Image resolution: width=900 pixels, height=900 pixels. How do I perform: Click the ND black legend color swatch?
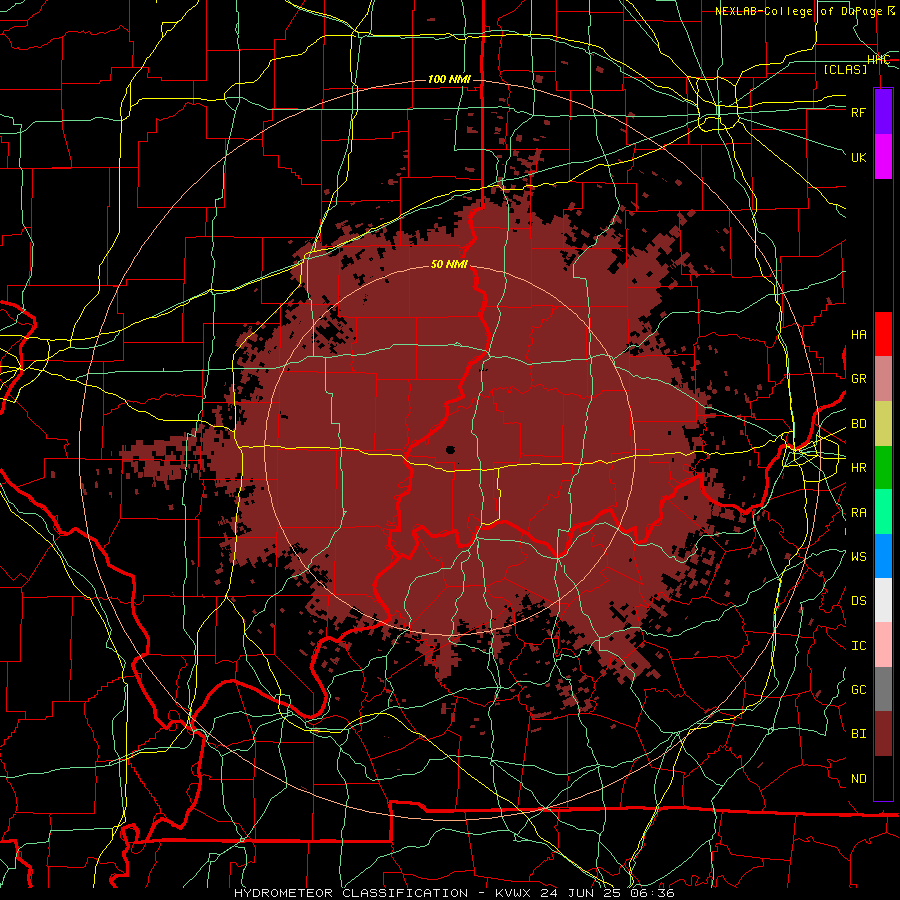[x=883, y=778]
